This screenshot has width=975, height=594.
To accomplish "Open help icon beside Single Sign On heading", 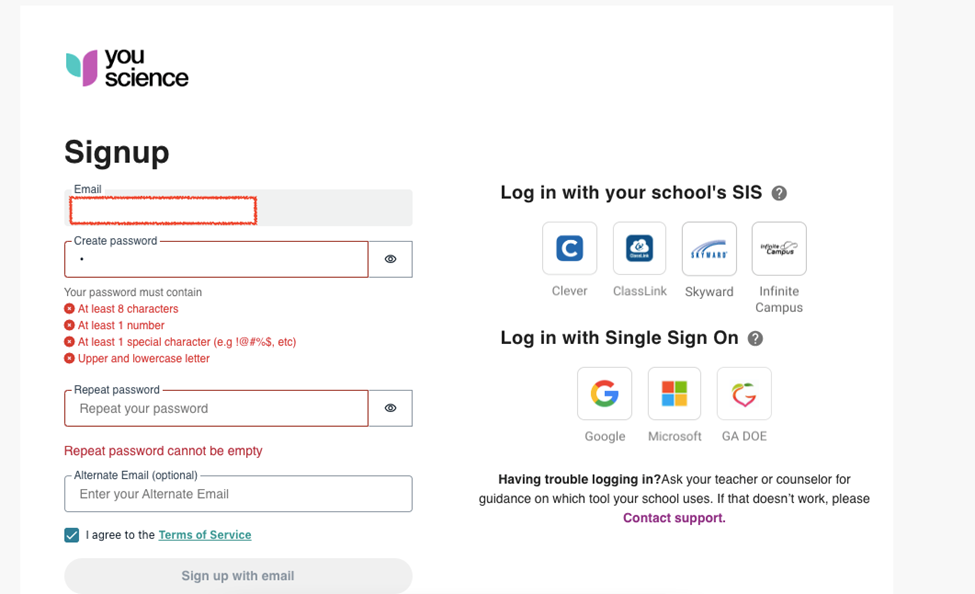I will click(755, 338).
